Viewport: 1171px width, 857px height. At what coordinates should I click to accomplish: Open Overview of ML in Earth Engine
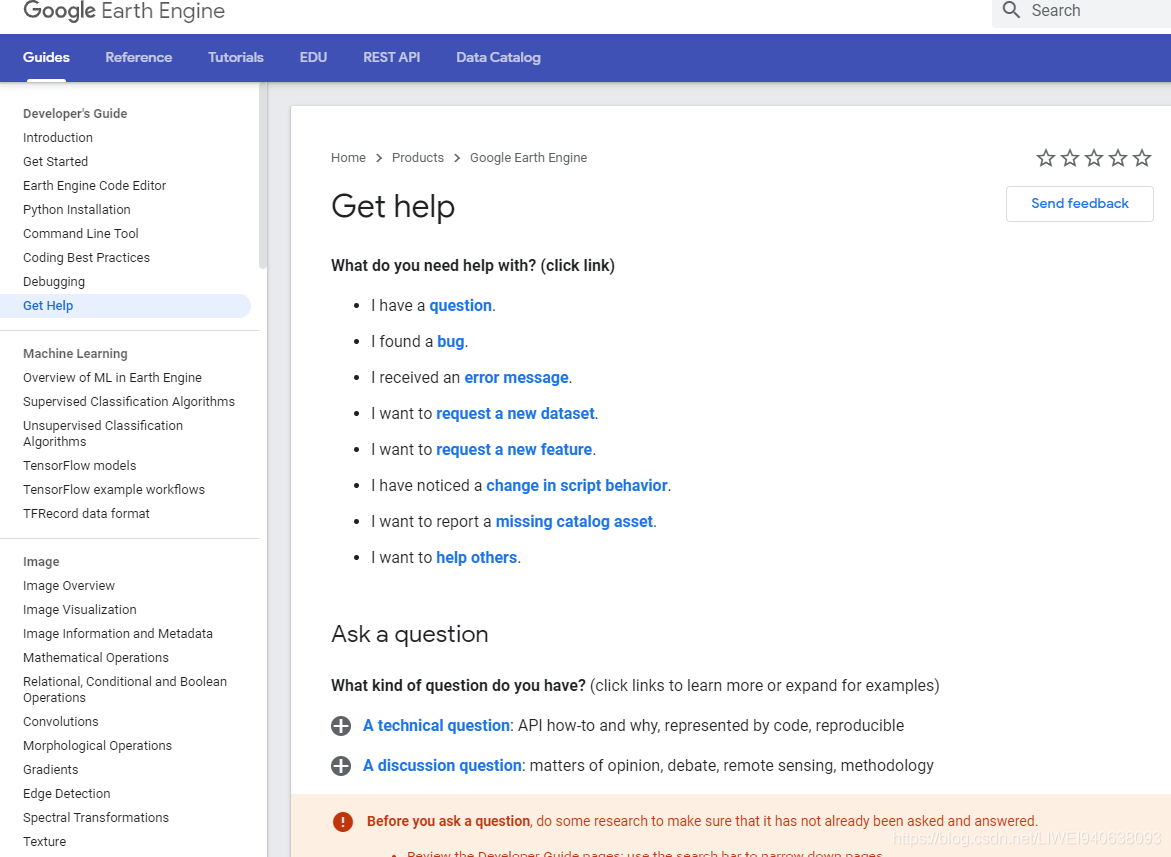tap(112, 378)
